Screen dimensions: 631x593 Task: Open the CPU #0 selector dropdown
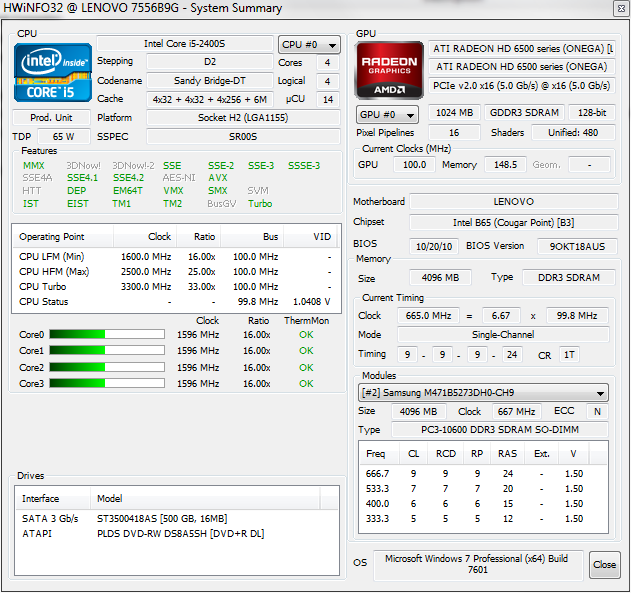309,45
